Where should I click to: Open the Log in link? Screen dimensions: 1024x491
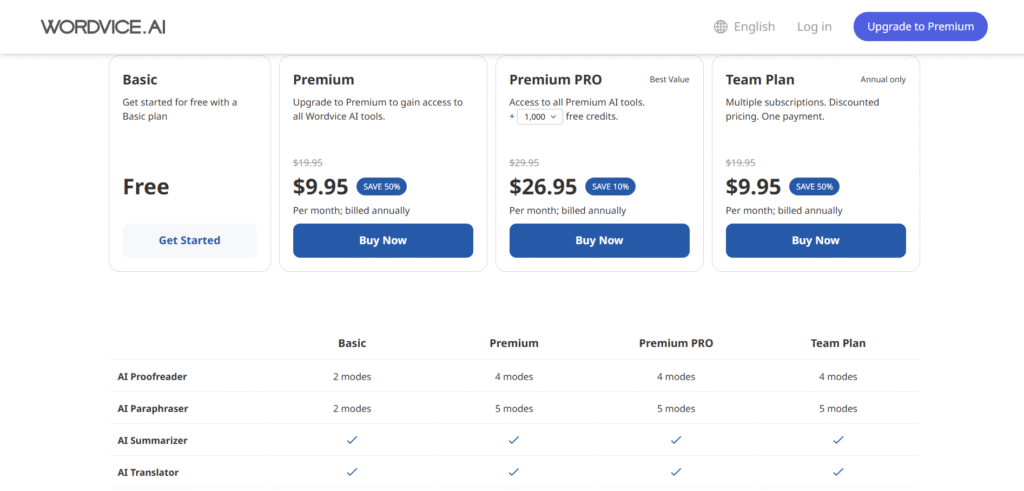814,27
